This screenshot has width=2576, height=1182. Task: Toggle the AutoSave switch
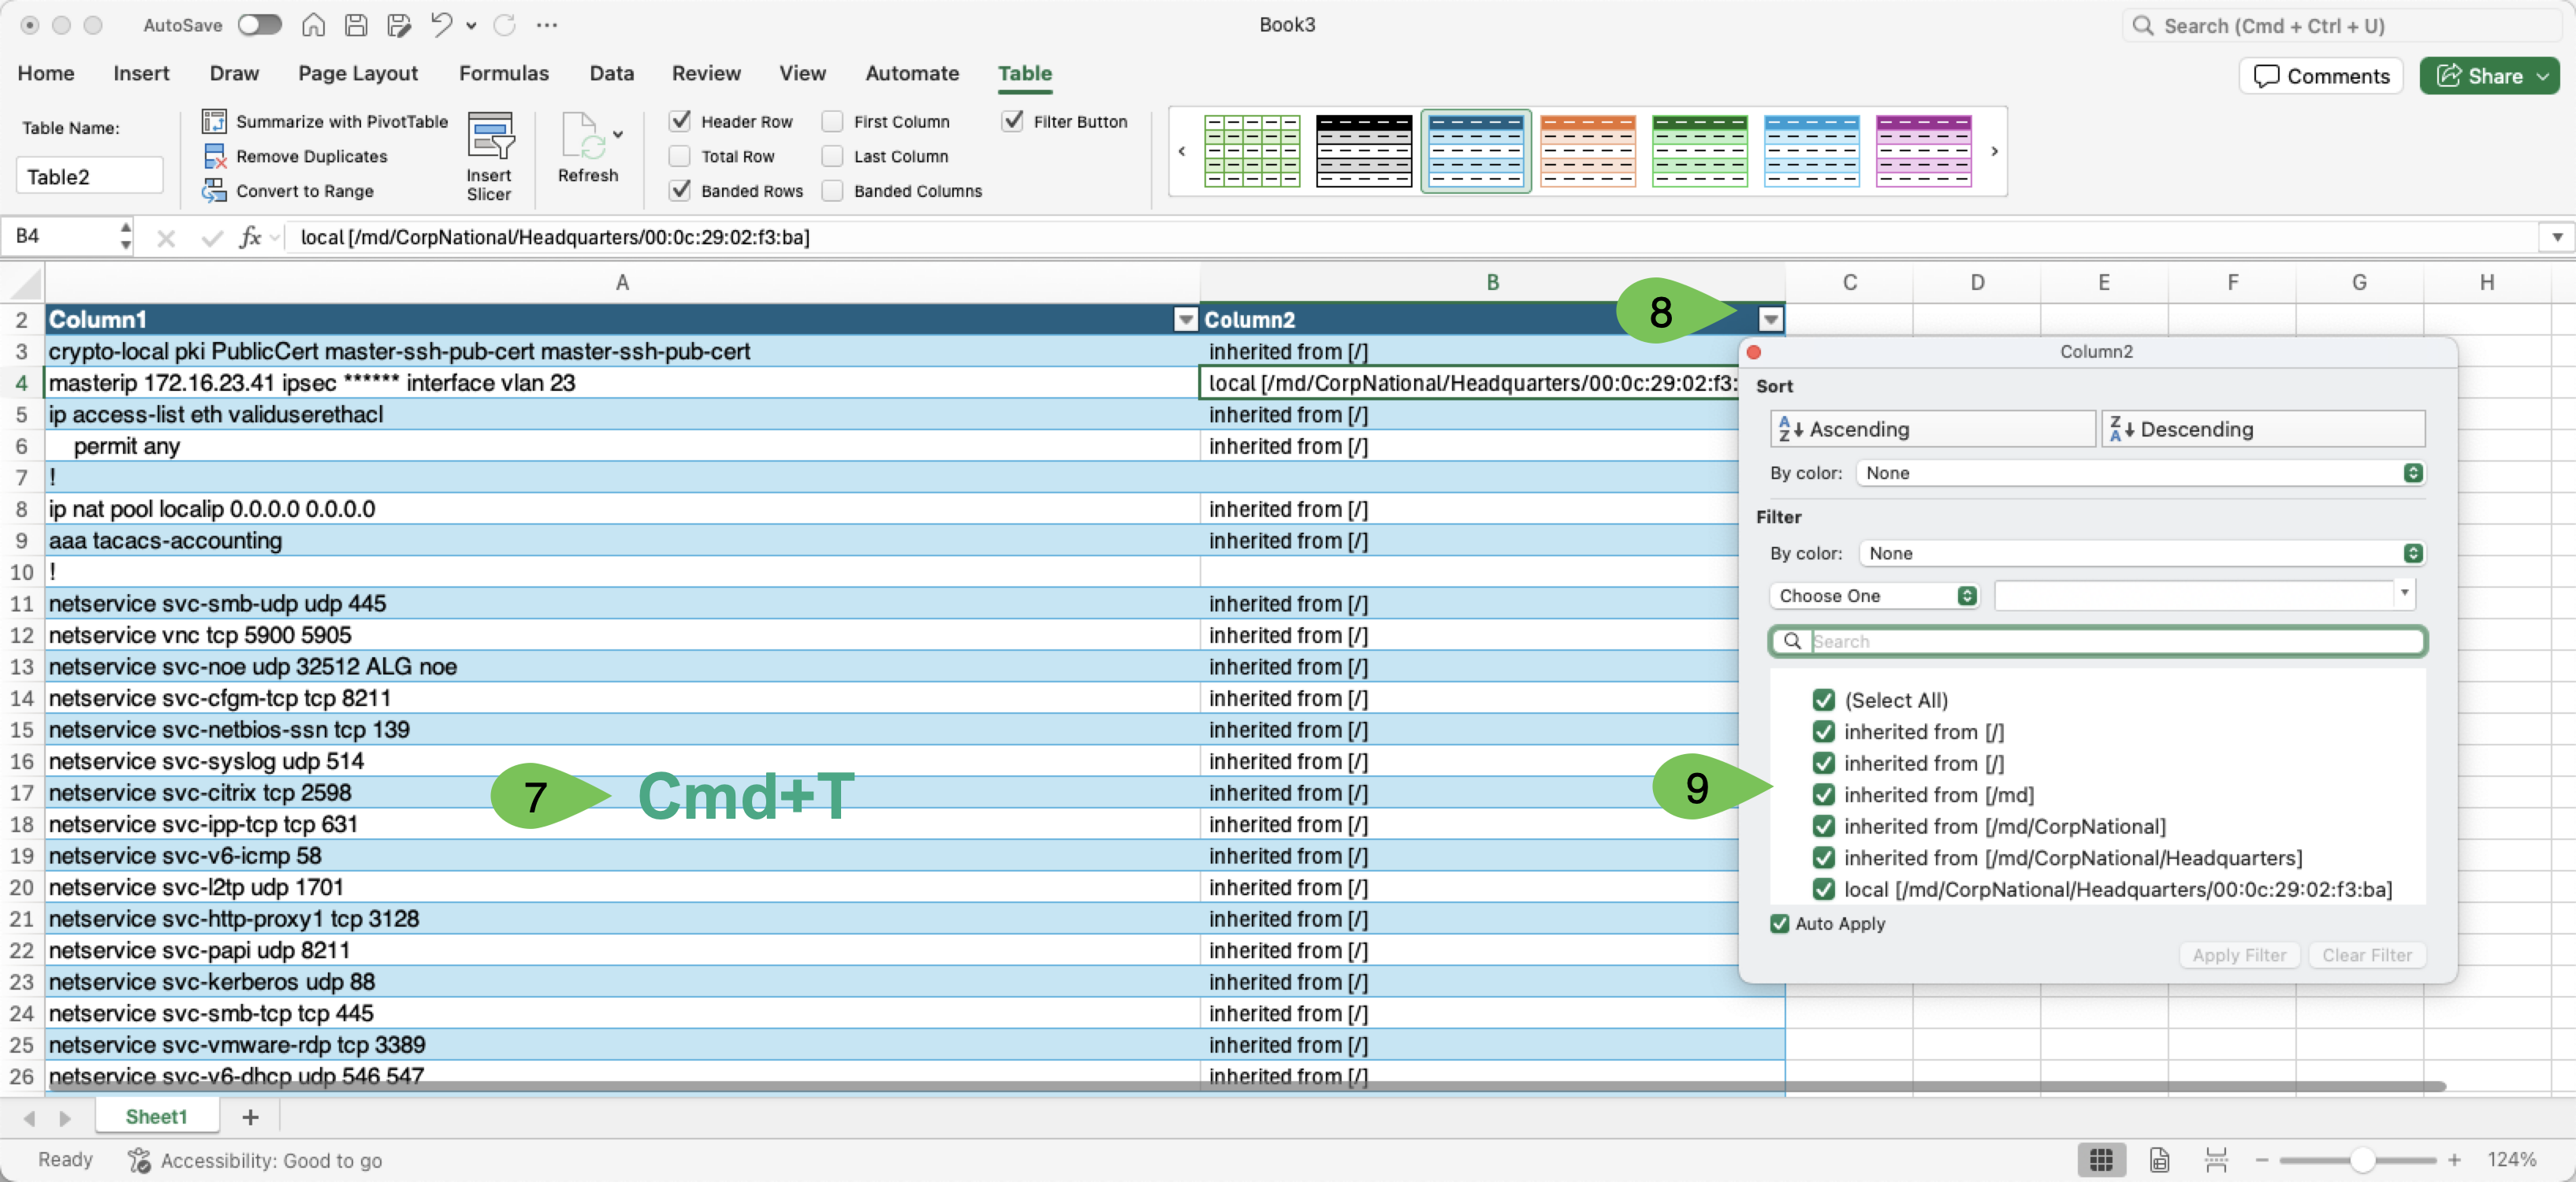click(260, 25)
